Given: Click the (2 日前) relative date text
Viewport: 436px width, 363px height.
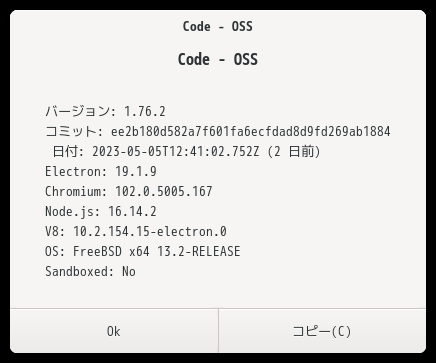Looking at the screenshot, I should coord(294,151).
